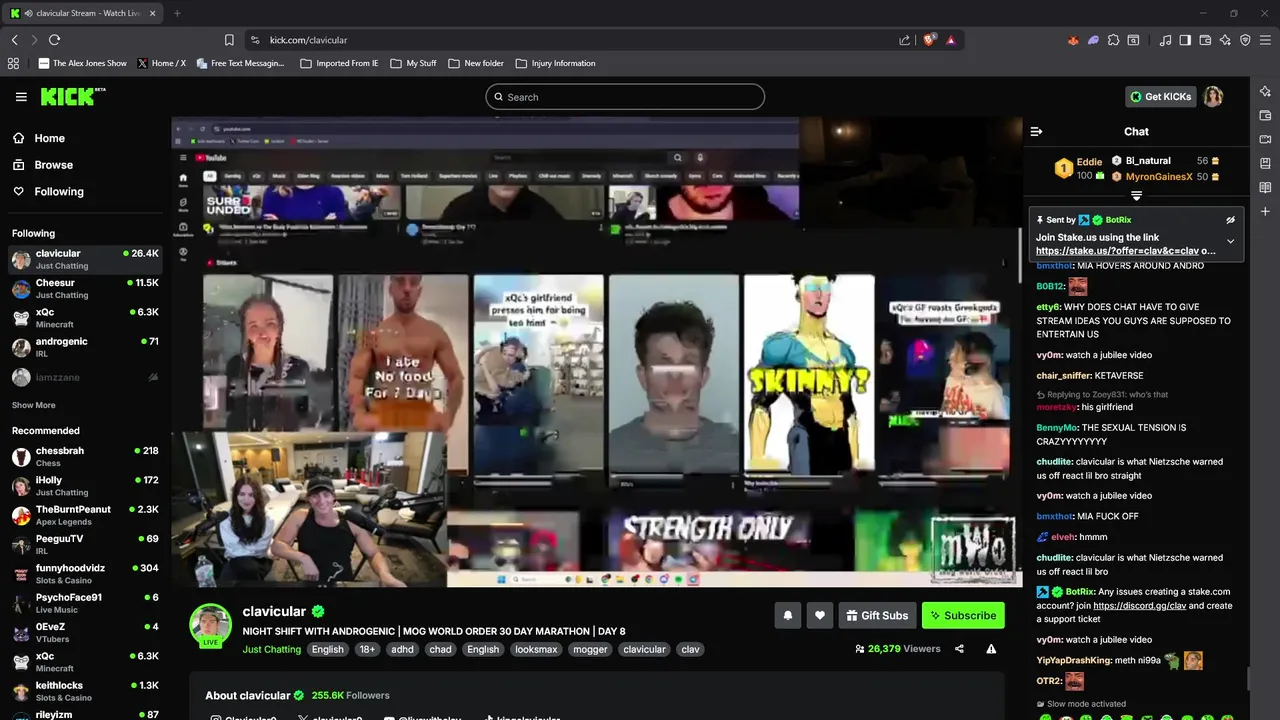The height and width of the screenshot is (720, 1280).
Task: Open the Kick hamburger sidebar menu
Action: tap(21, 97)
